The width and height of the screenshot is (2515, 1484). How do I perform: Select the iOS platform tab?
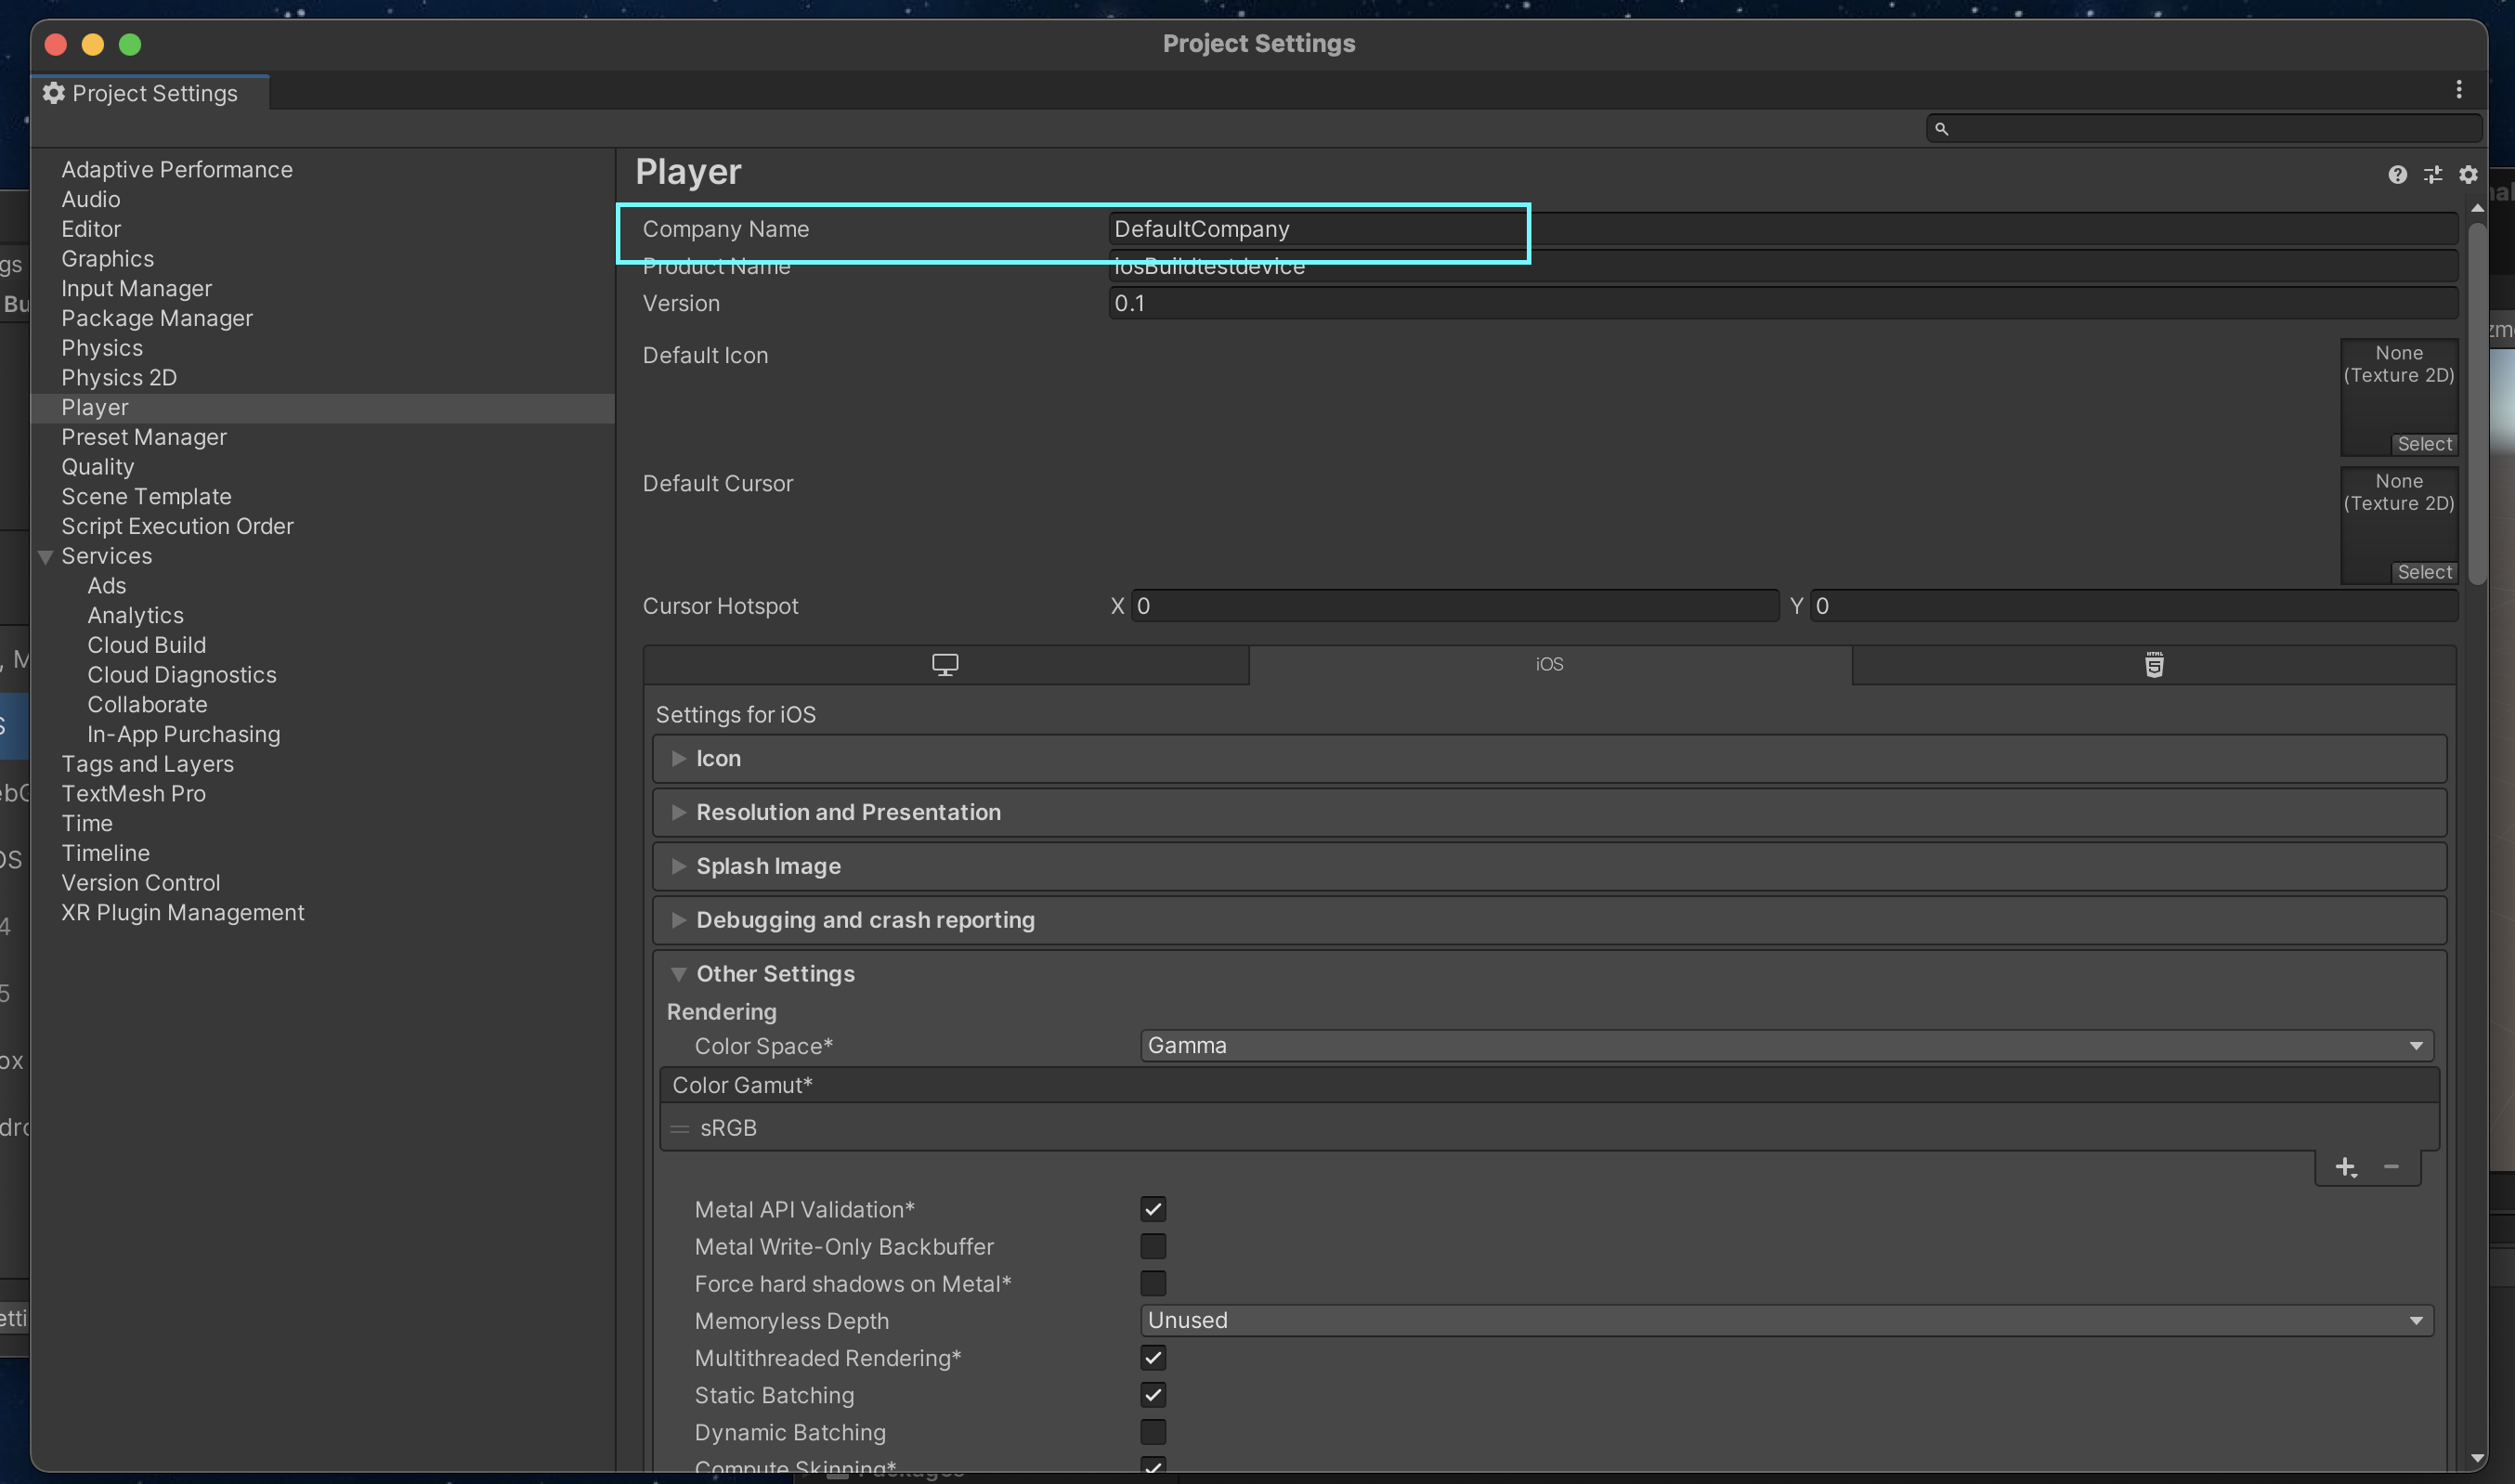1549,665
